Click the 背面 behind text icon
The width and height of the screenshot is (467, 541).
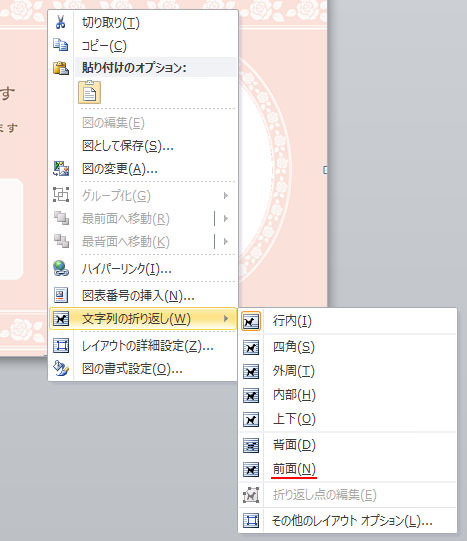tap(251, 445)
